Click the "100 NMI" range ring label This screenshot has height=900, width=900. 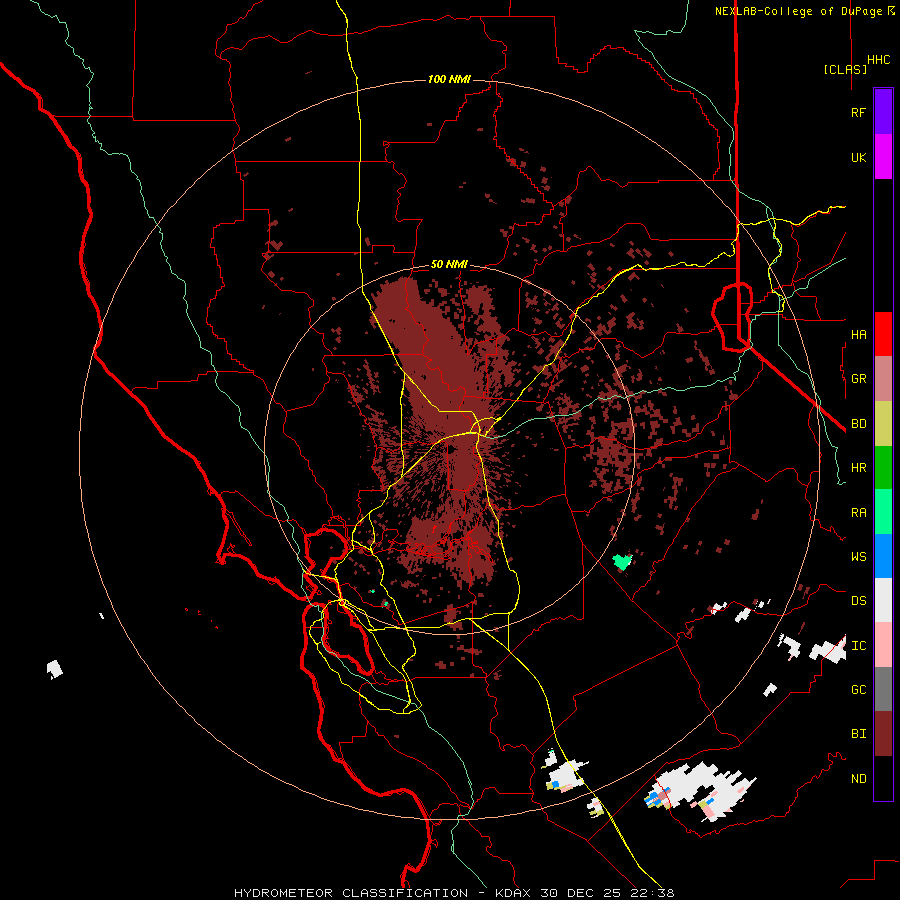[449, 79]
